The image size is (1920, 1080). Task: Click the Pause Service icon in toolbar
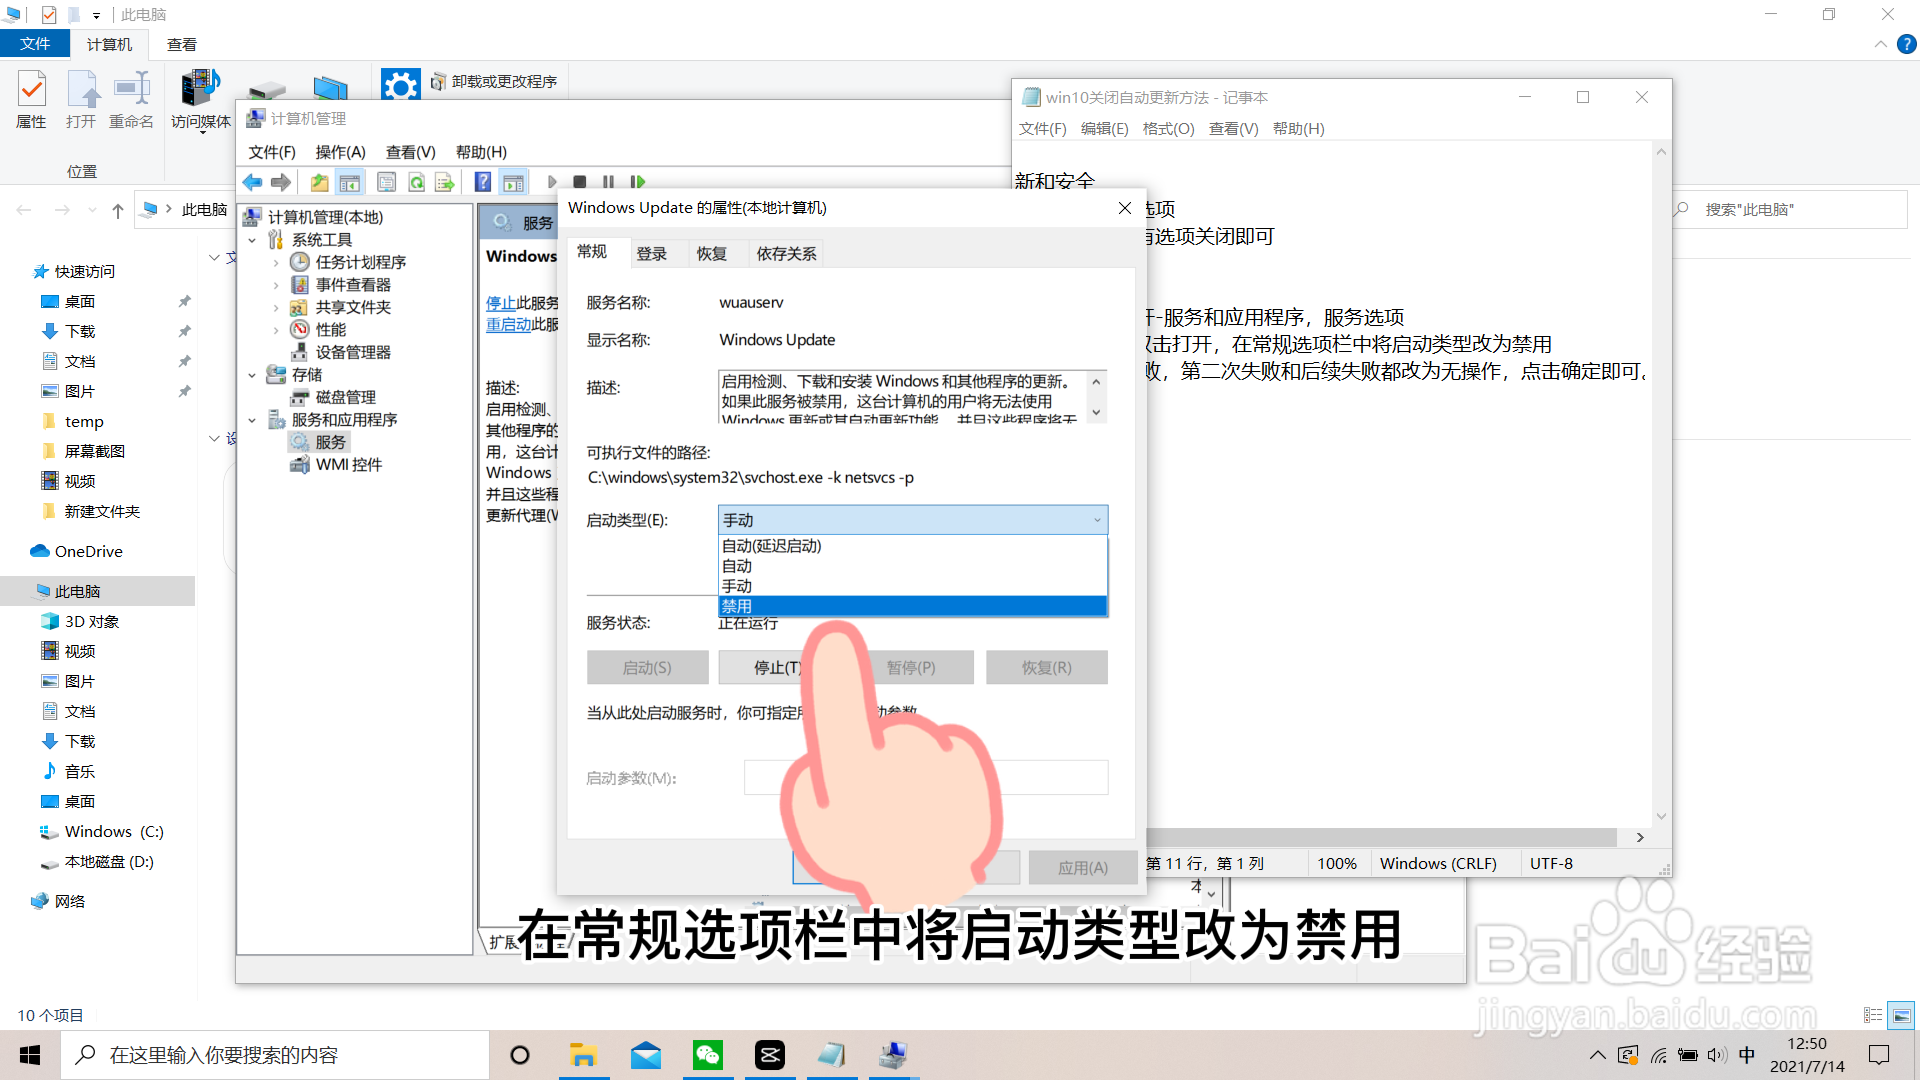pyautogui.click(x=609, y=181)
